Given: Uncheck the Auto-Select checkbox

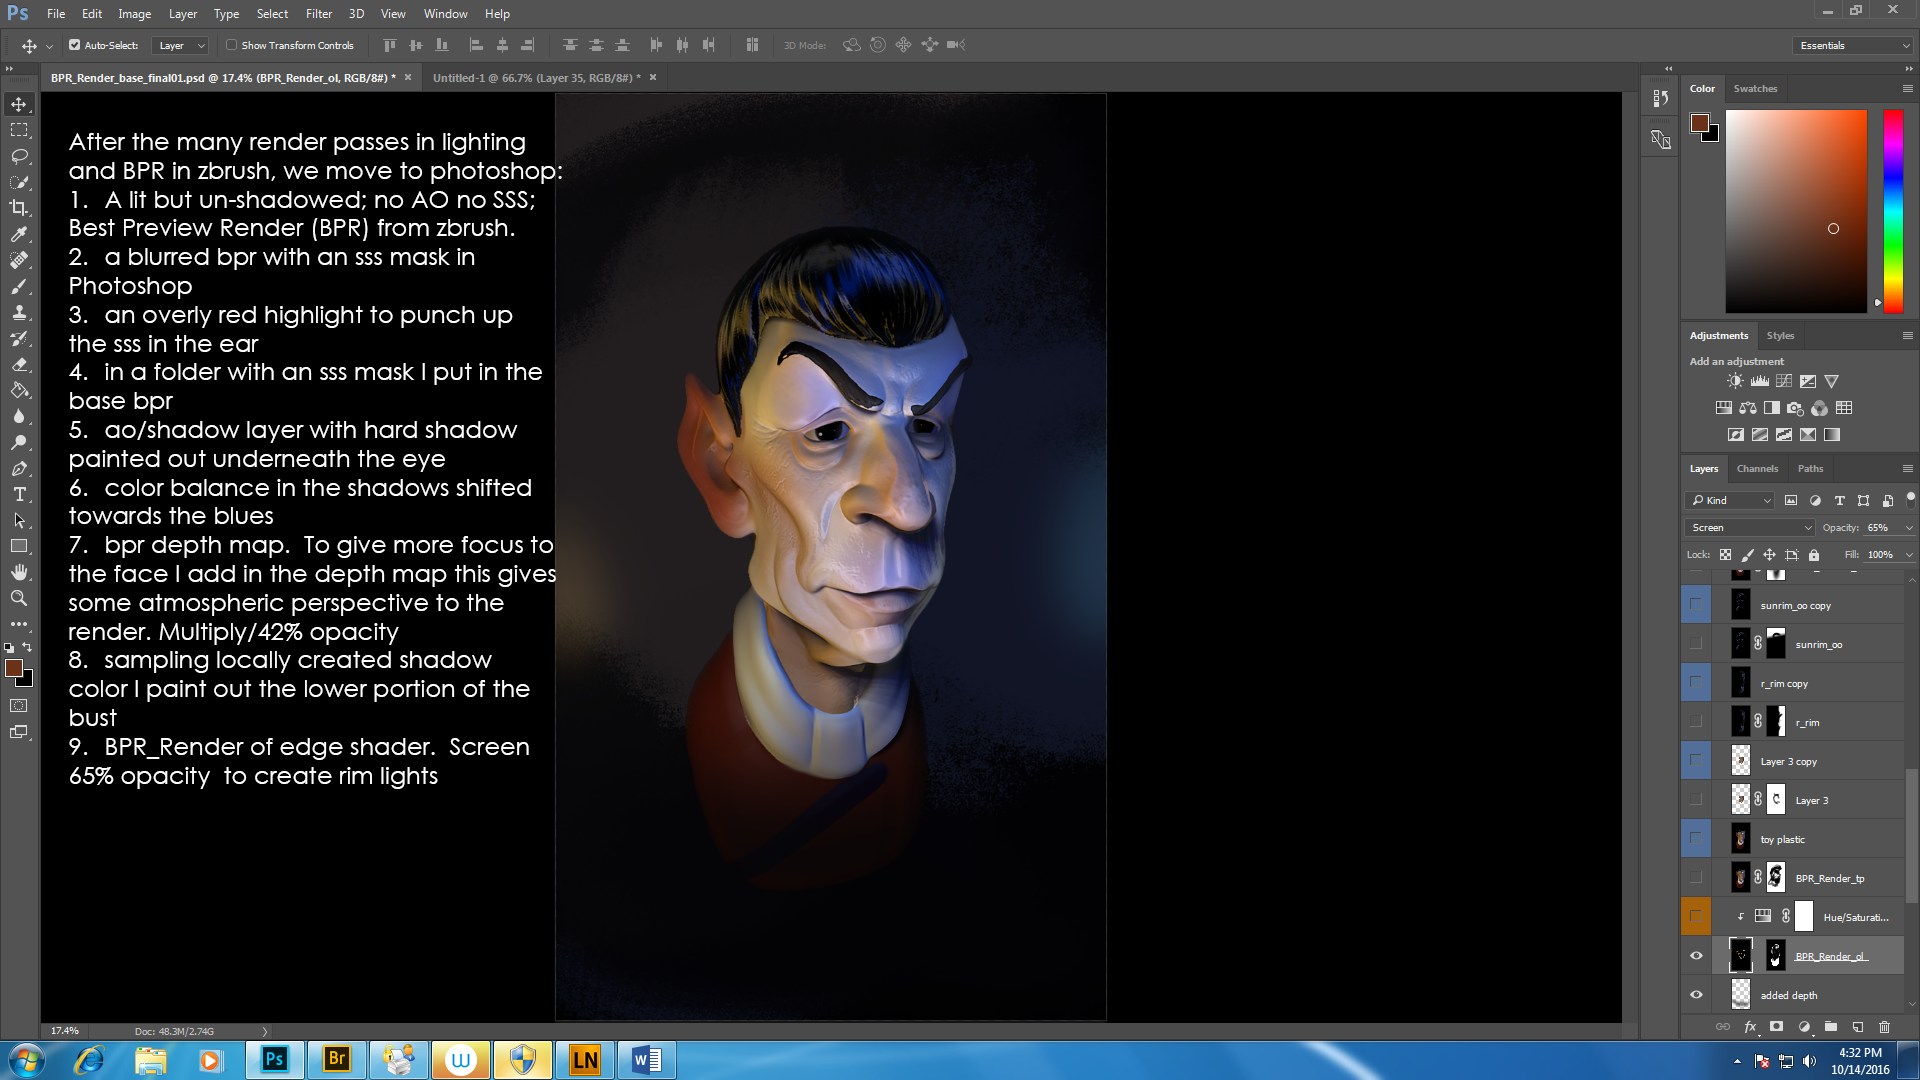Looking at the screenshot, I should coord(74,45).
